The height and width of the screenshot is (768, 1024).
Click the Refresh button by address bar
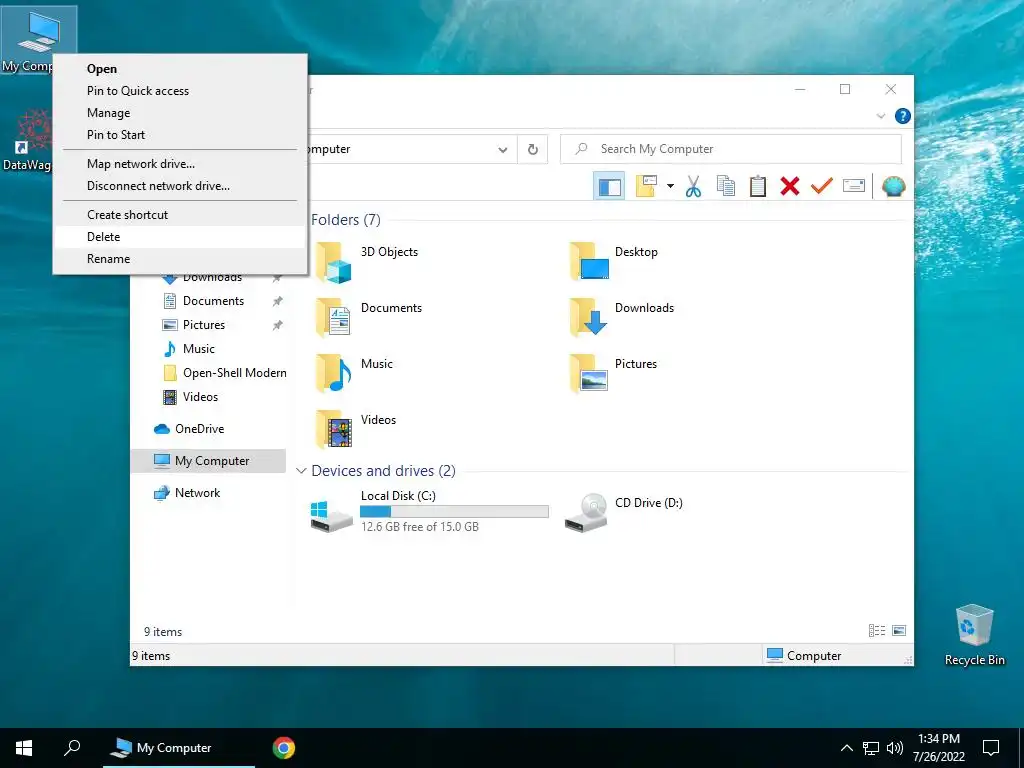[533, 150]
